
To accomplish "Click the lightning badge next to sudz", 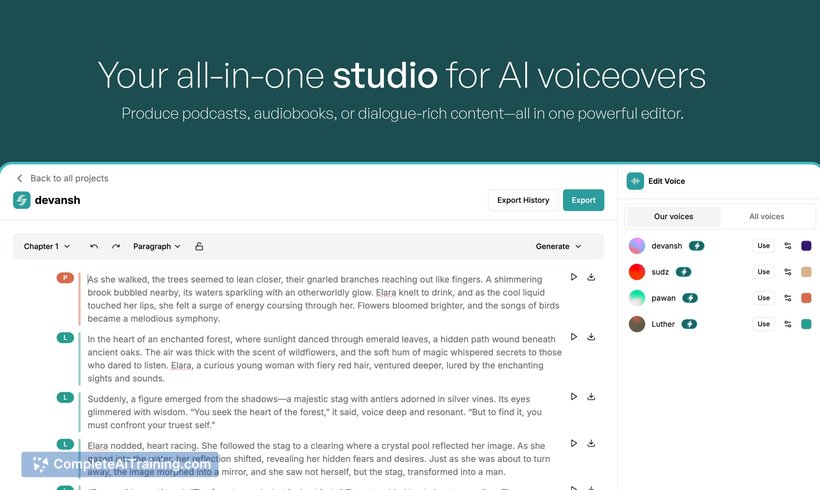I will [684, 272].
